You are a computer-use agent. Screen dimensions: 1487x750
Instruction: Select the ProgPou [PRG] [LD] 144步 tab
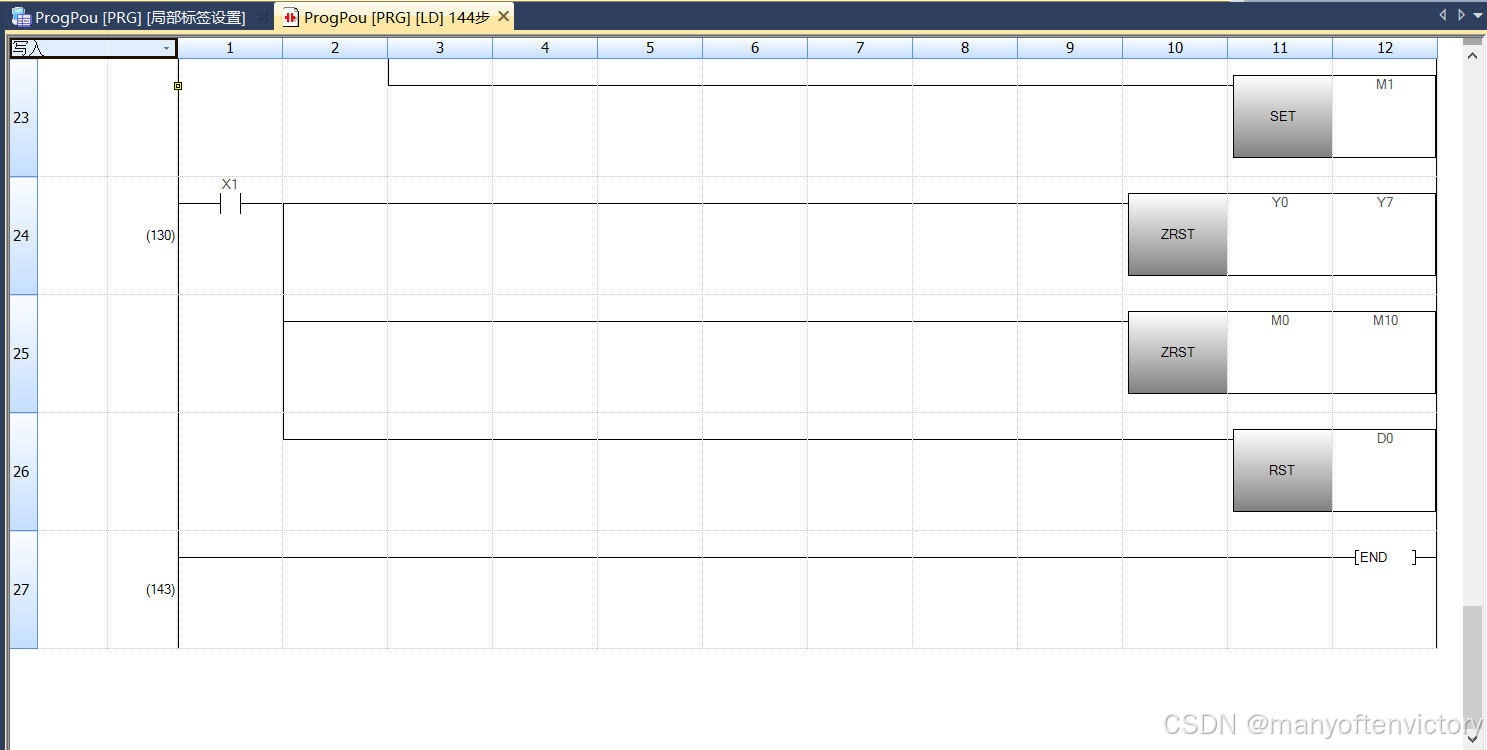coord(396,17)
